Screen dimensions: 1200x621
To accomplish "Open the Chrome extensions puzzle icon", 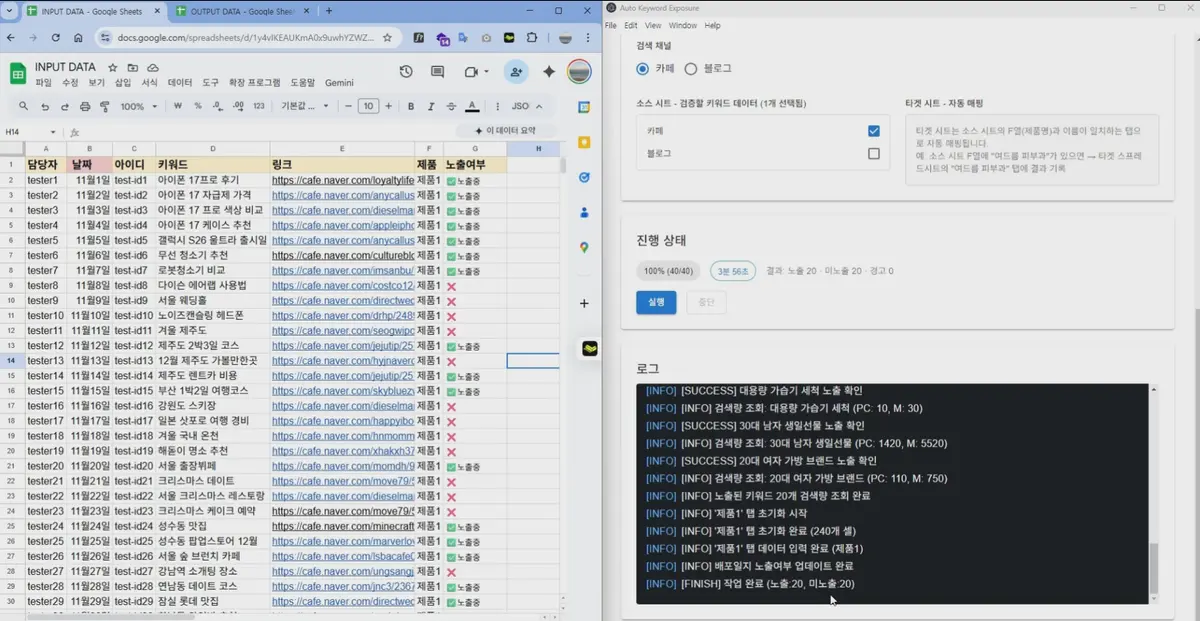I will (532, 38).
